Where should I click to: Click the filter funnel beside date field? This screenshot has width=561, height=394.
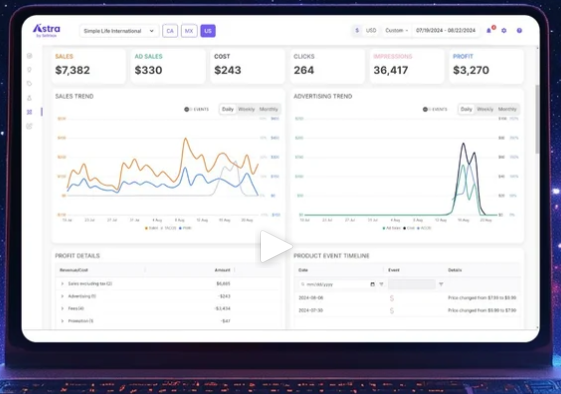[x=381, y=284]
